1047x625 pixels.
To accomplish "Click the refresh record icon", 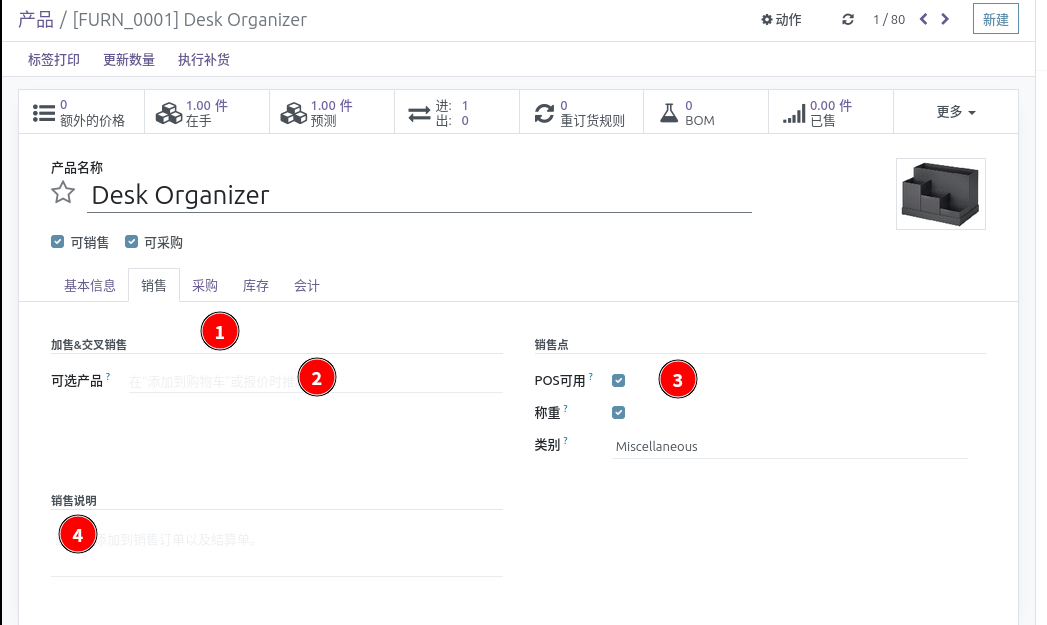I will [x=847, y=19].
